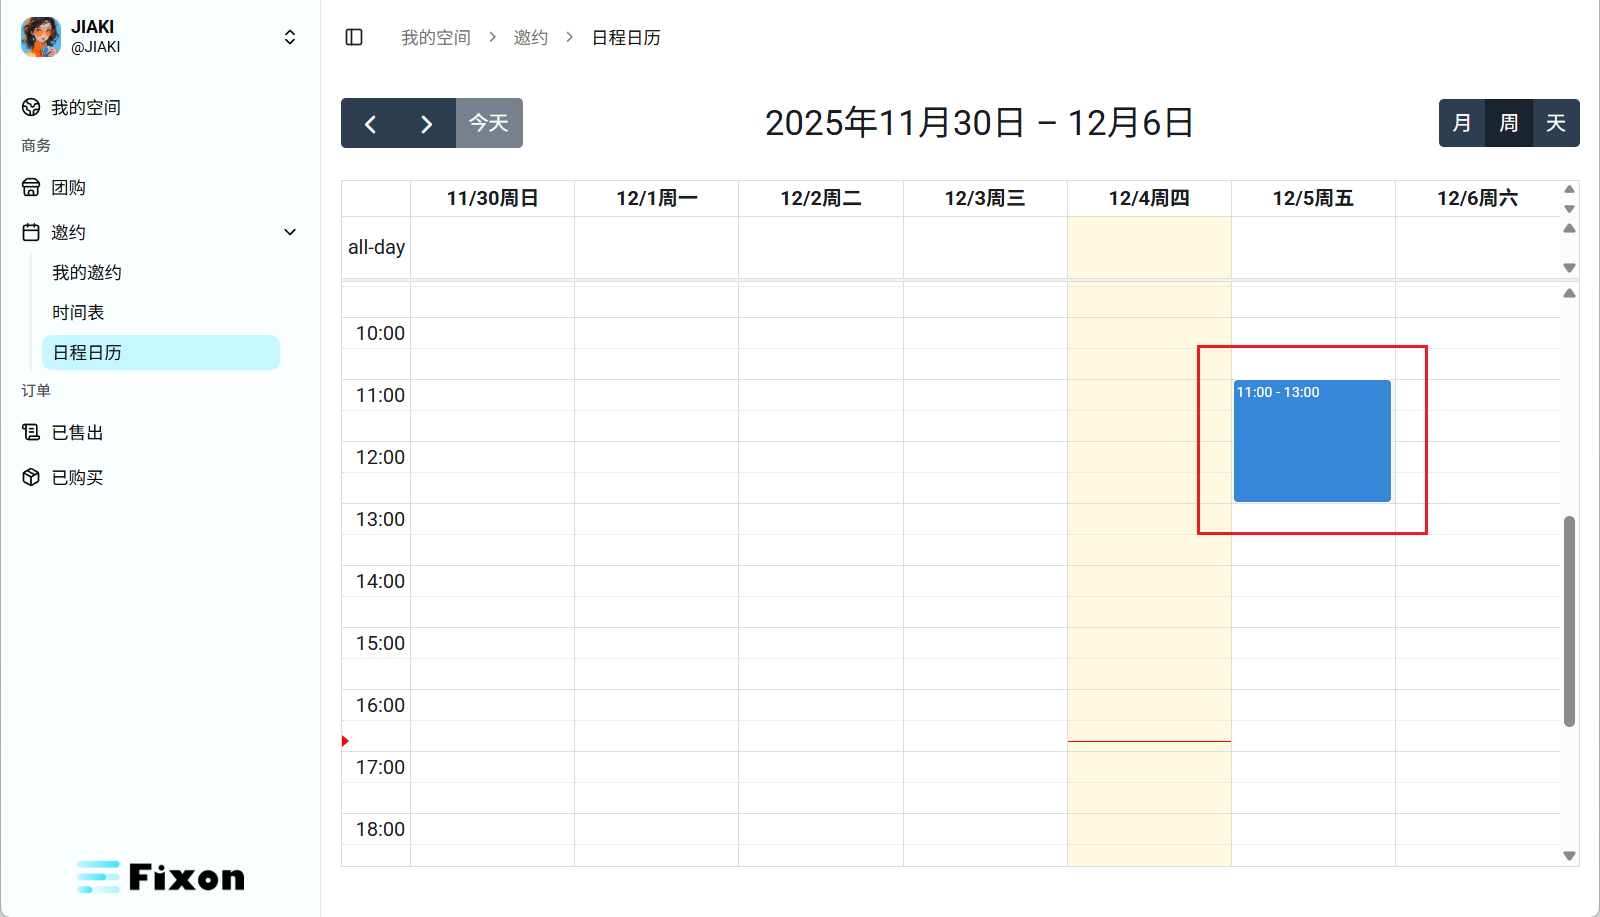The height and width of the screenshot is (917, 1600).
Task: Open 已购买 package icon item
Action: (31, 477)
